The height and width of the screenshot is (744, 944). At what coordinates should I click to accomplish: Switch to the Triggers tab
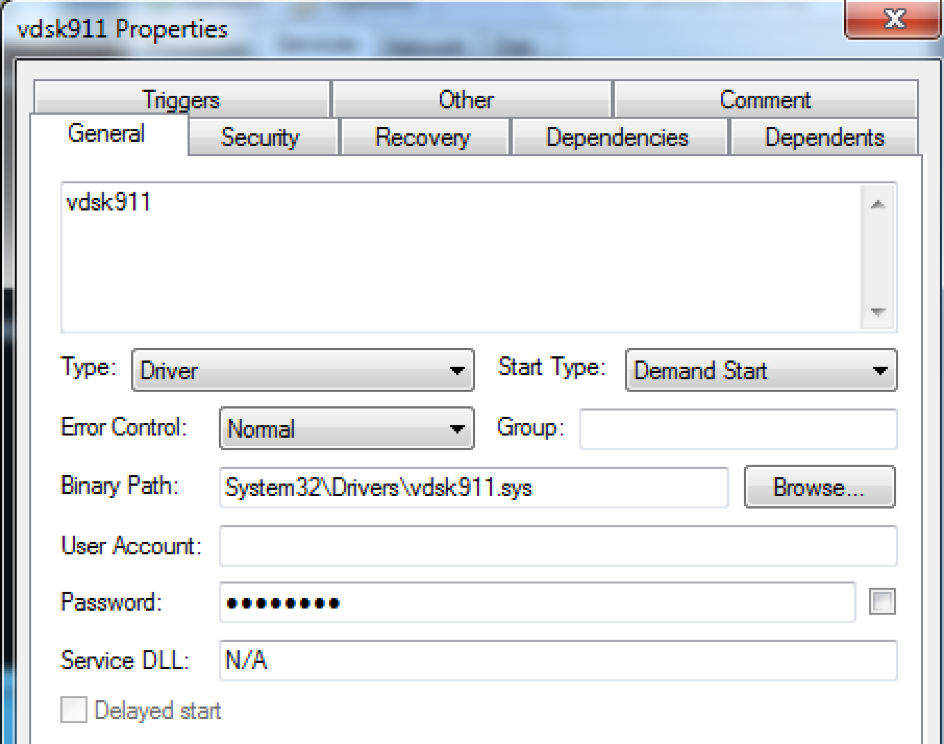pyautogui.click(x=181, y=100)
